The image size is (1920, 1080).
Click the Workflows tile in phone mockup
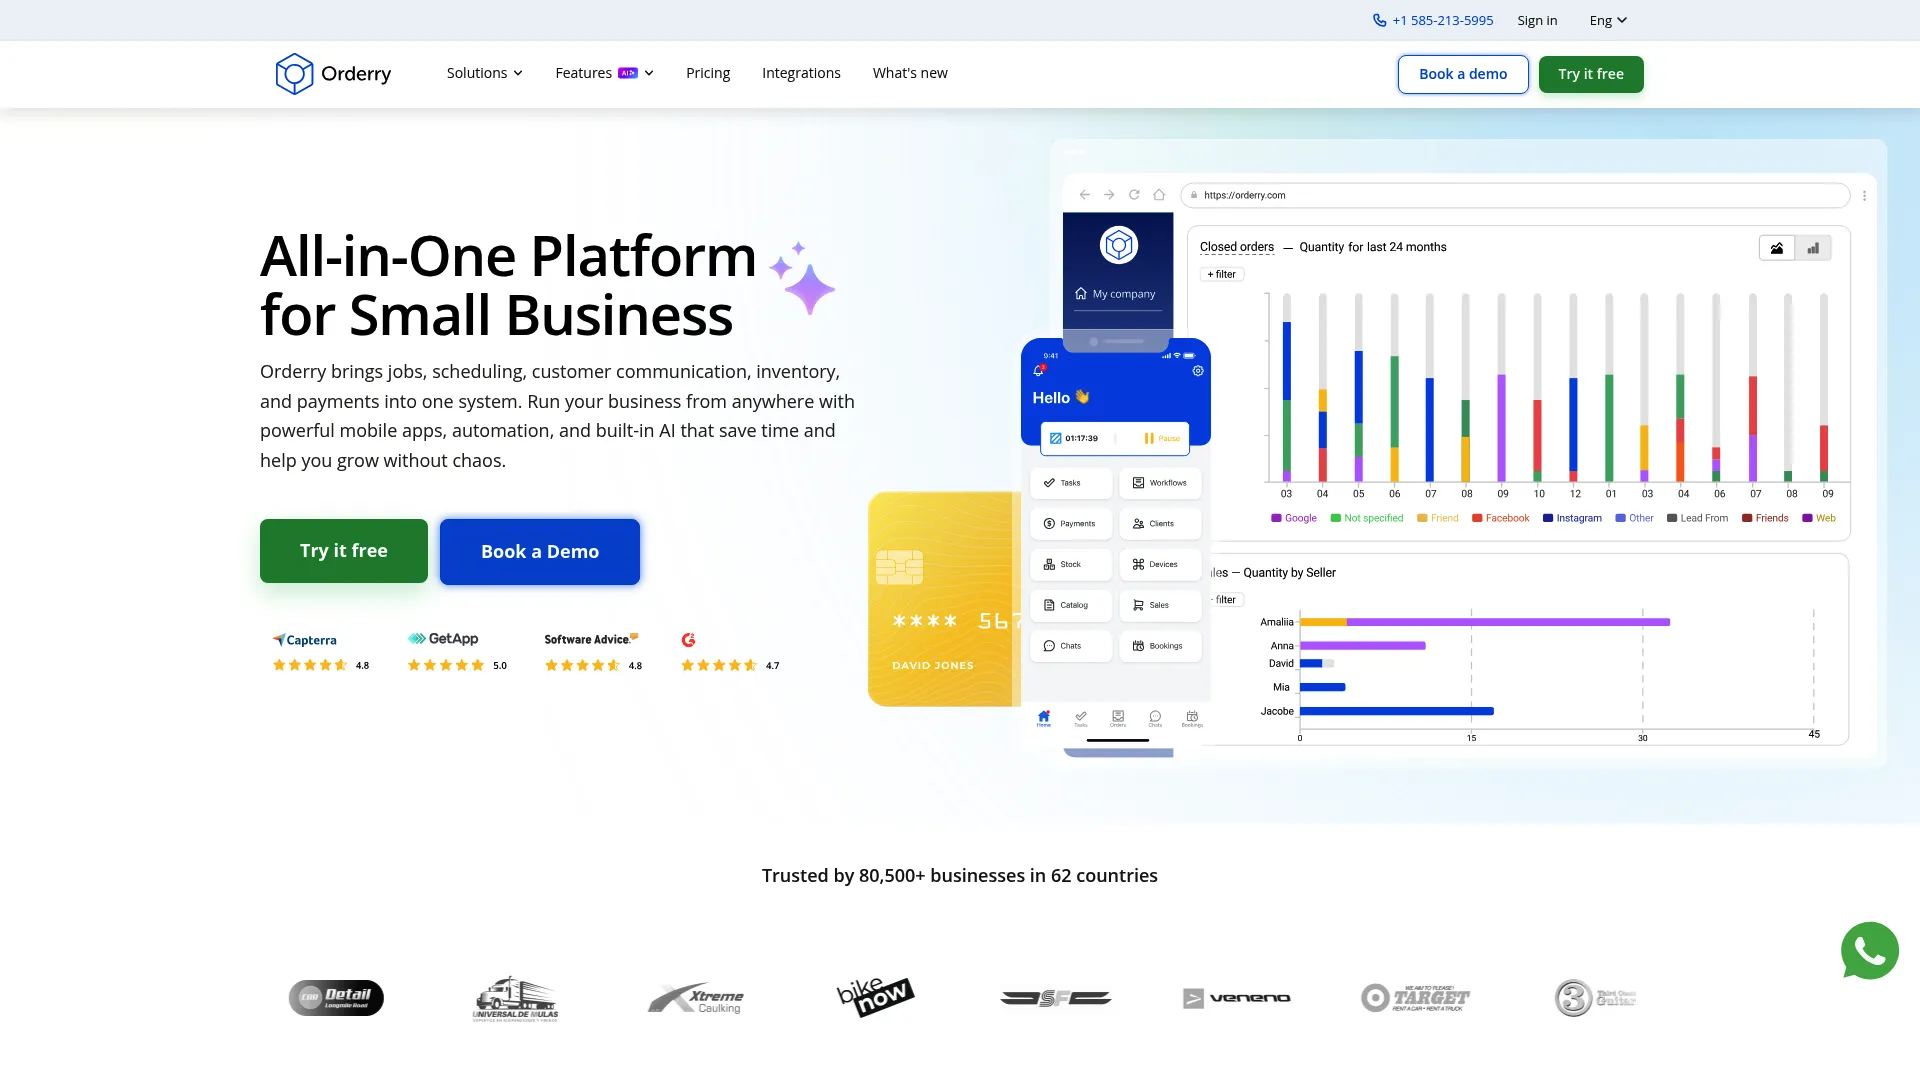click(1160, 483)
